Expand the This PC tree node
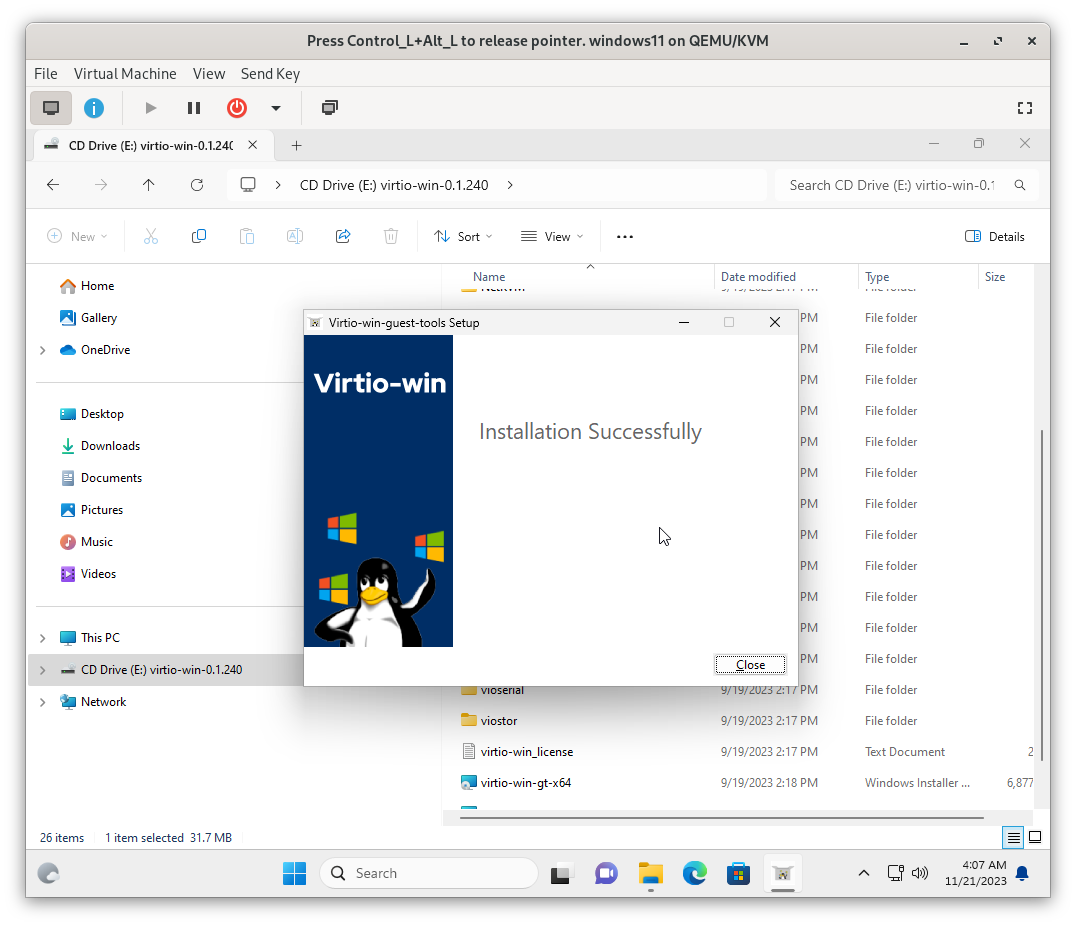 coord(43,638)
